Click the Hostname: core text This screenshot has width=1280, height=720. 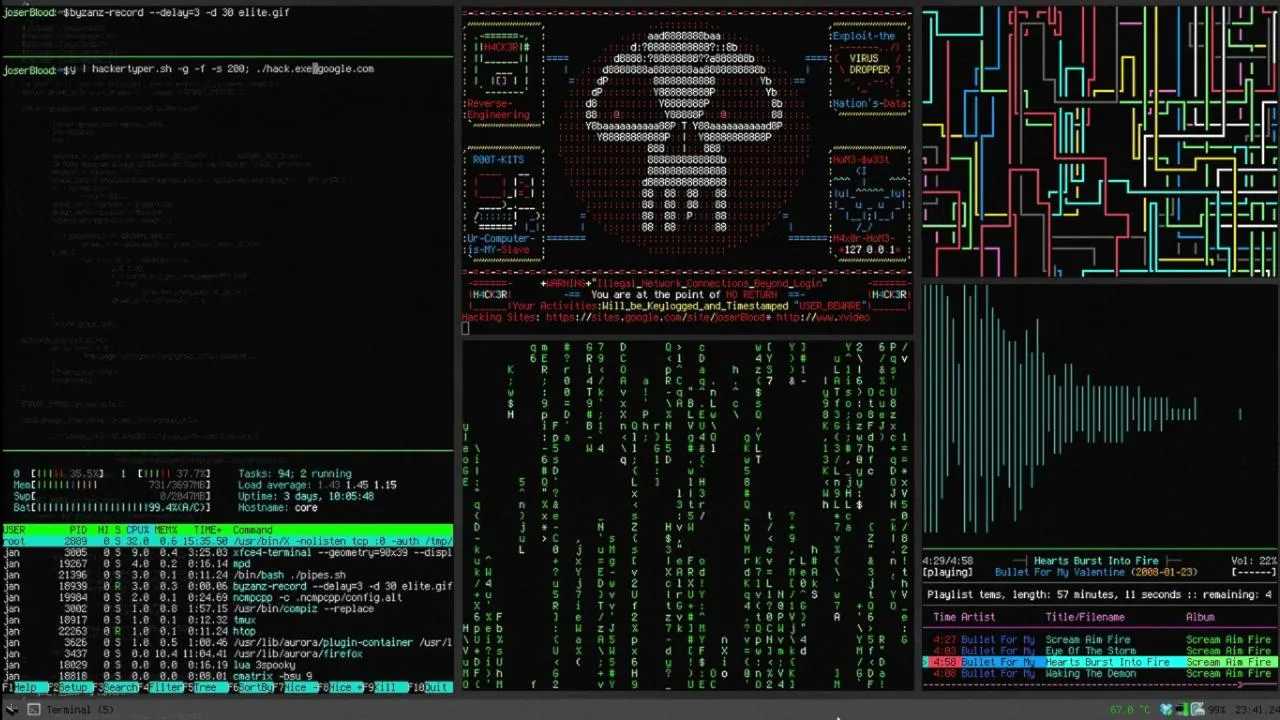[x=277, y=507]
